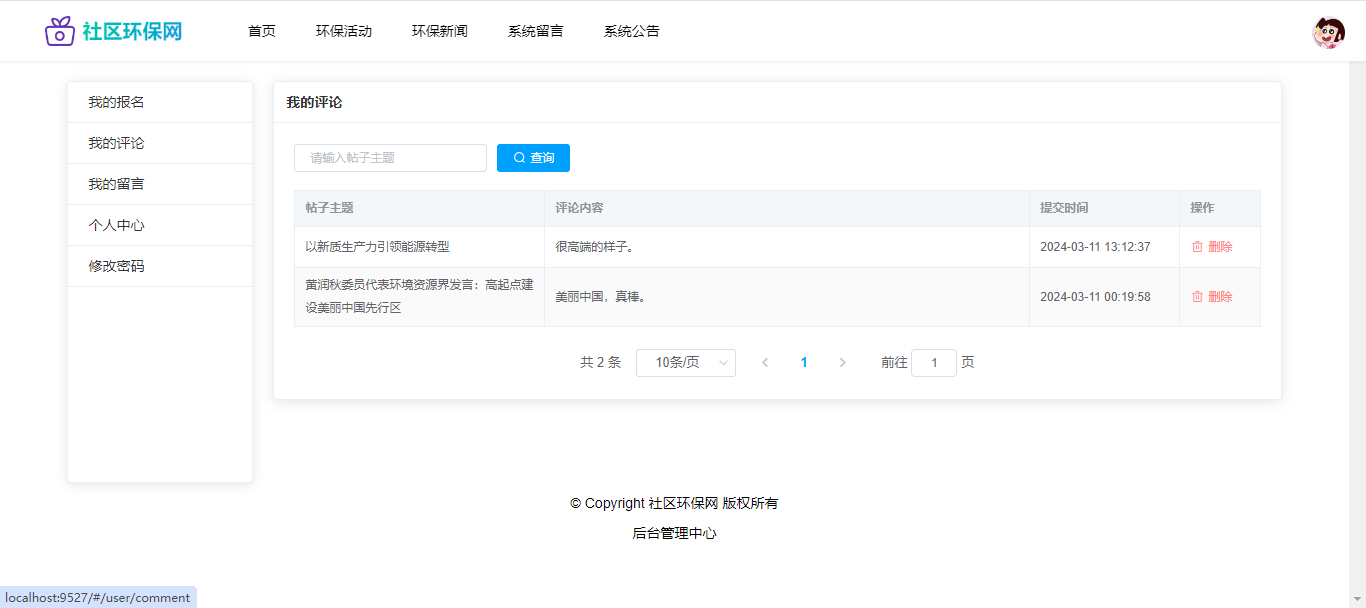Delete the 美丽中国，真棒 comment
This screenshot has height=608, width=1366.
click(x=1212, y=297)
